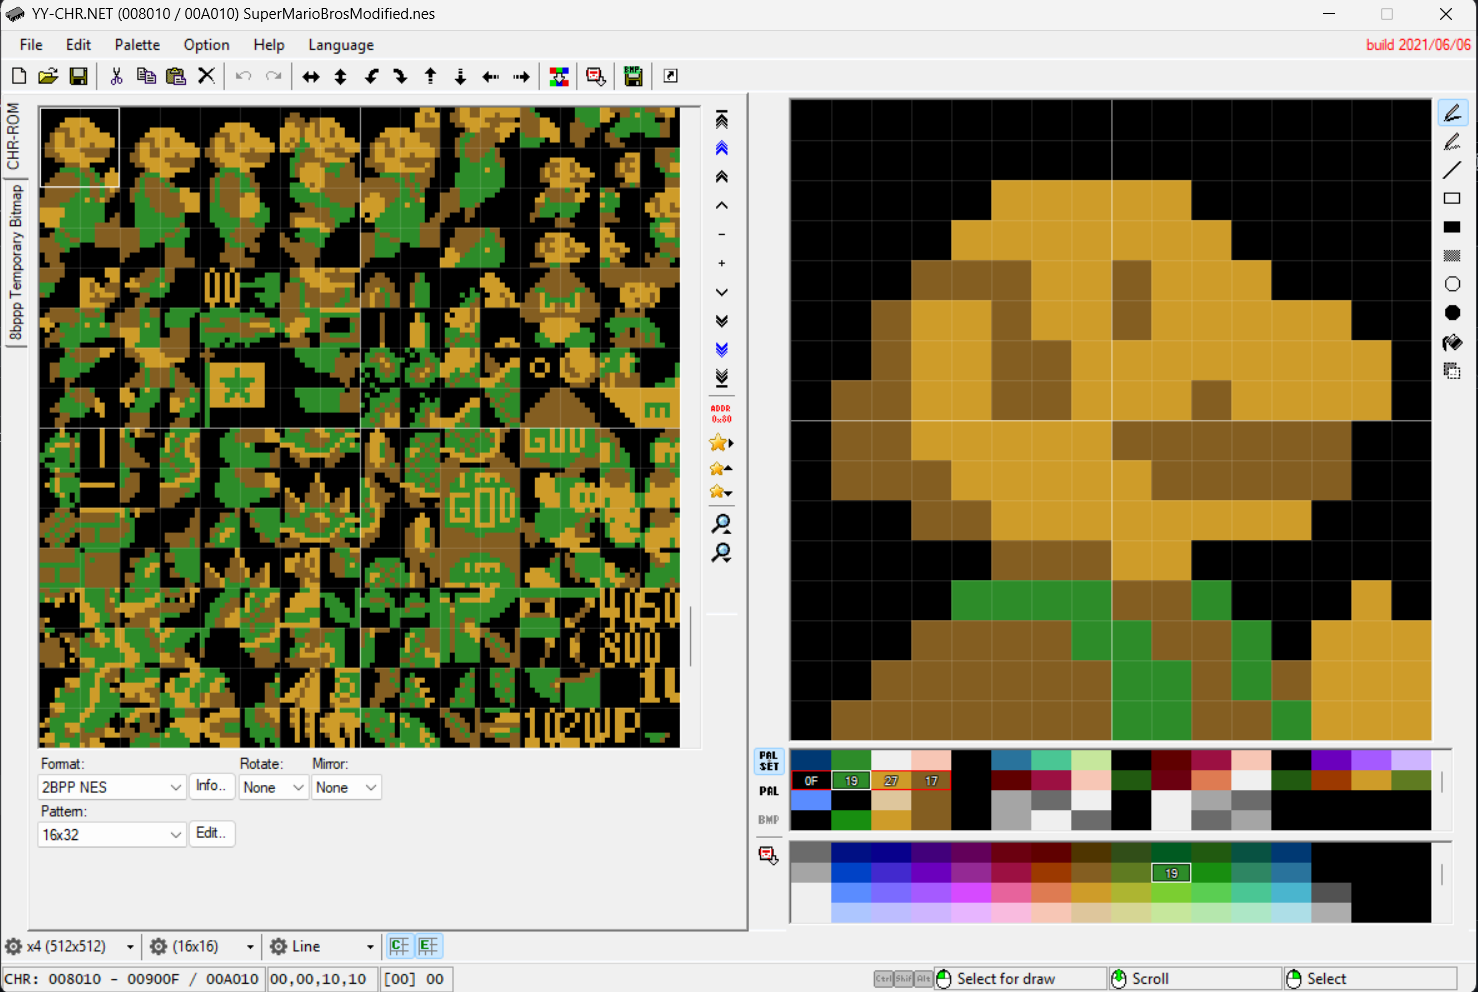Click the Edit.. button next to Pattern
The height and width of the screenshot is (992, 1478).
pyautogui.click(x=211, y=833)
